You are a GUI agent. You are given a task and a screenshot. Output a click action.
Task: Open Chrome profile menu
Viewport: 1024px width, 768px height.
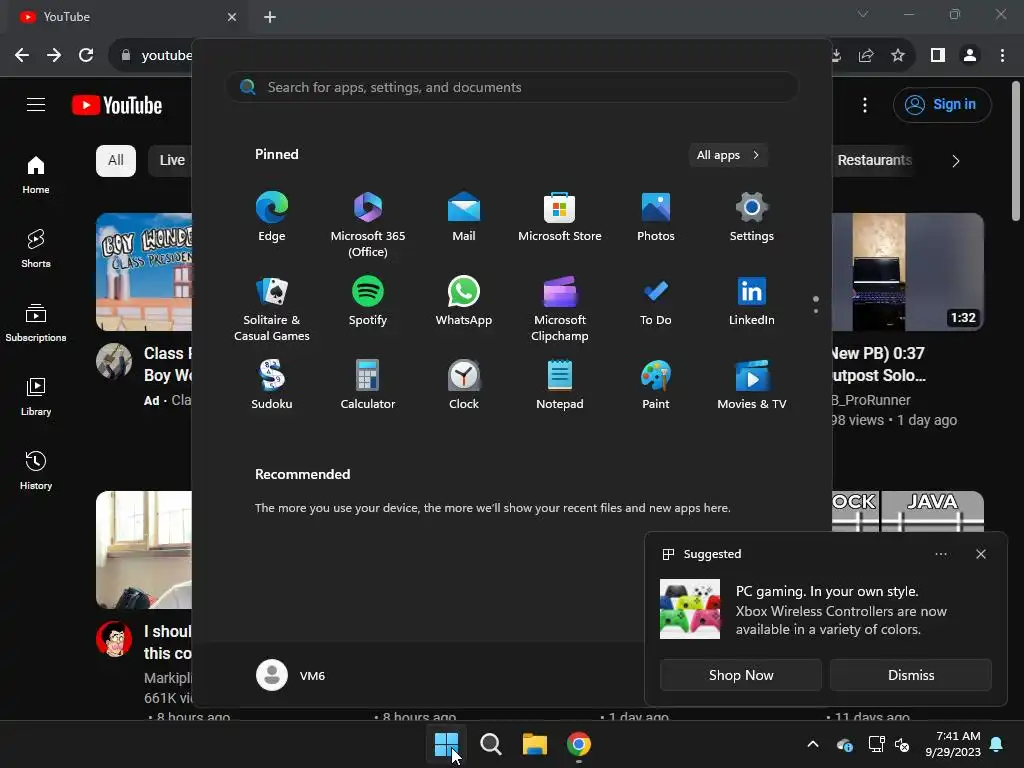tap(970, 56)
